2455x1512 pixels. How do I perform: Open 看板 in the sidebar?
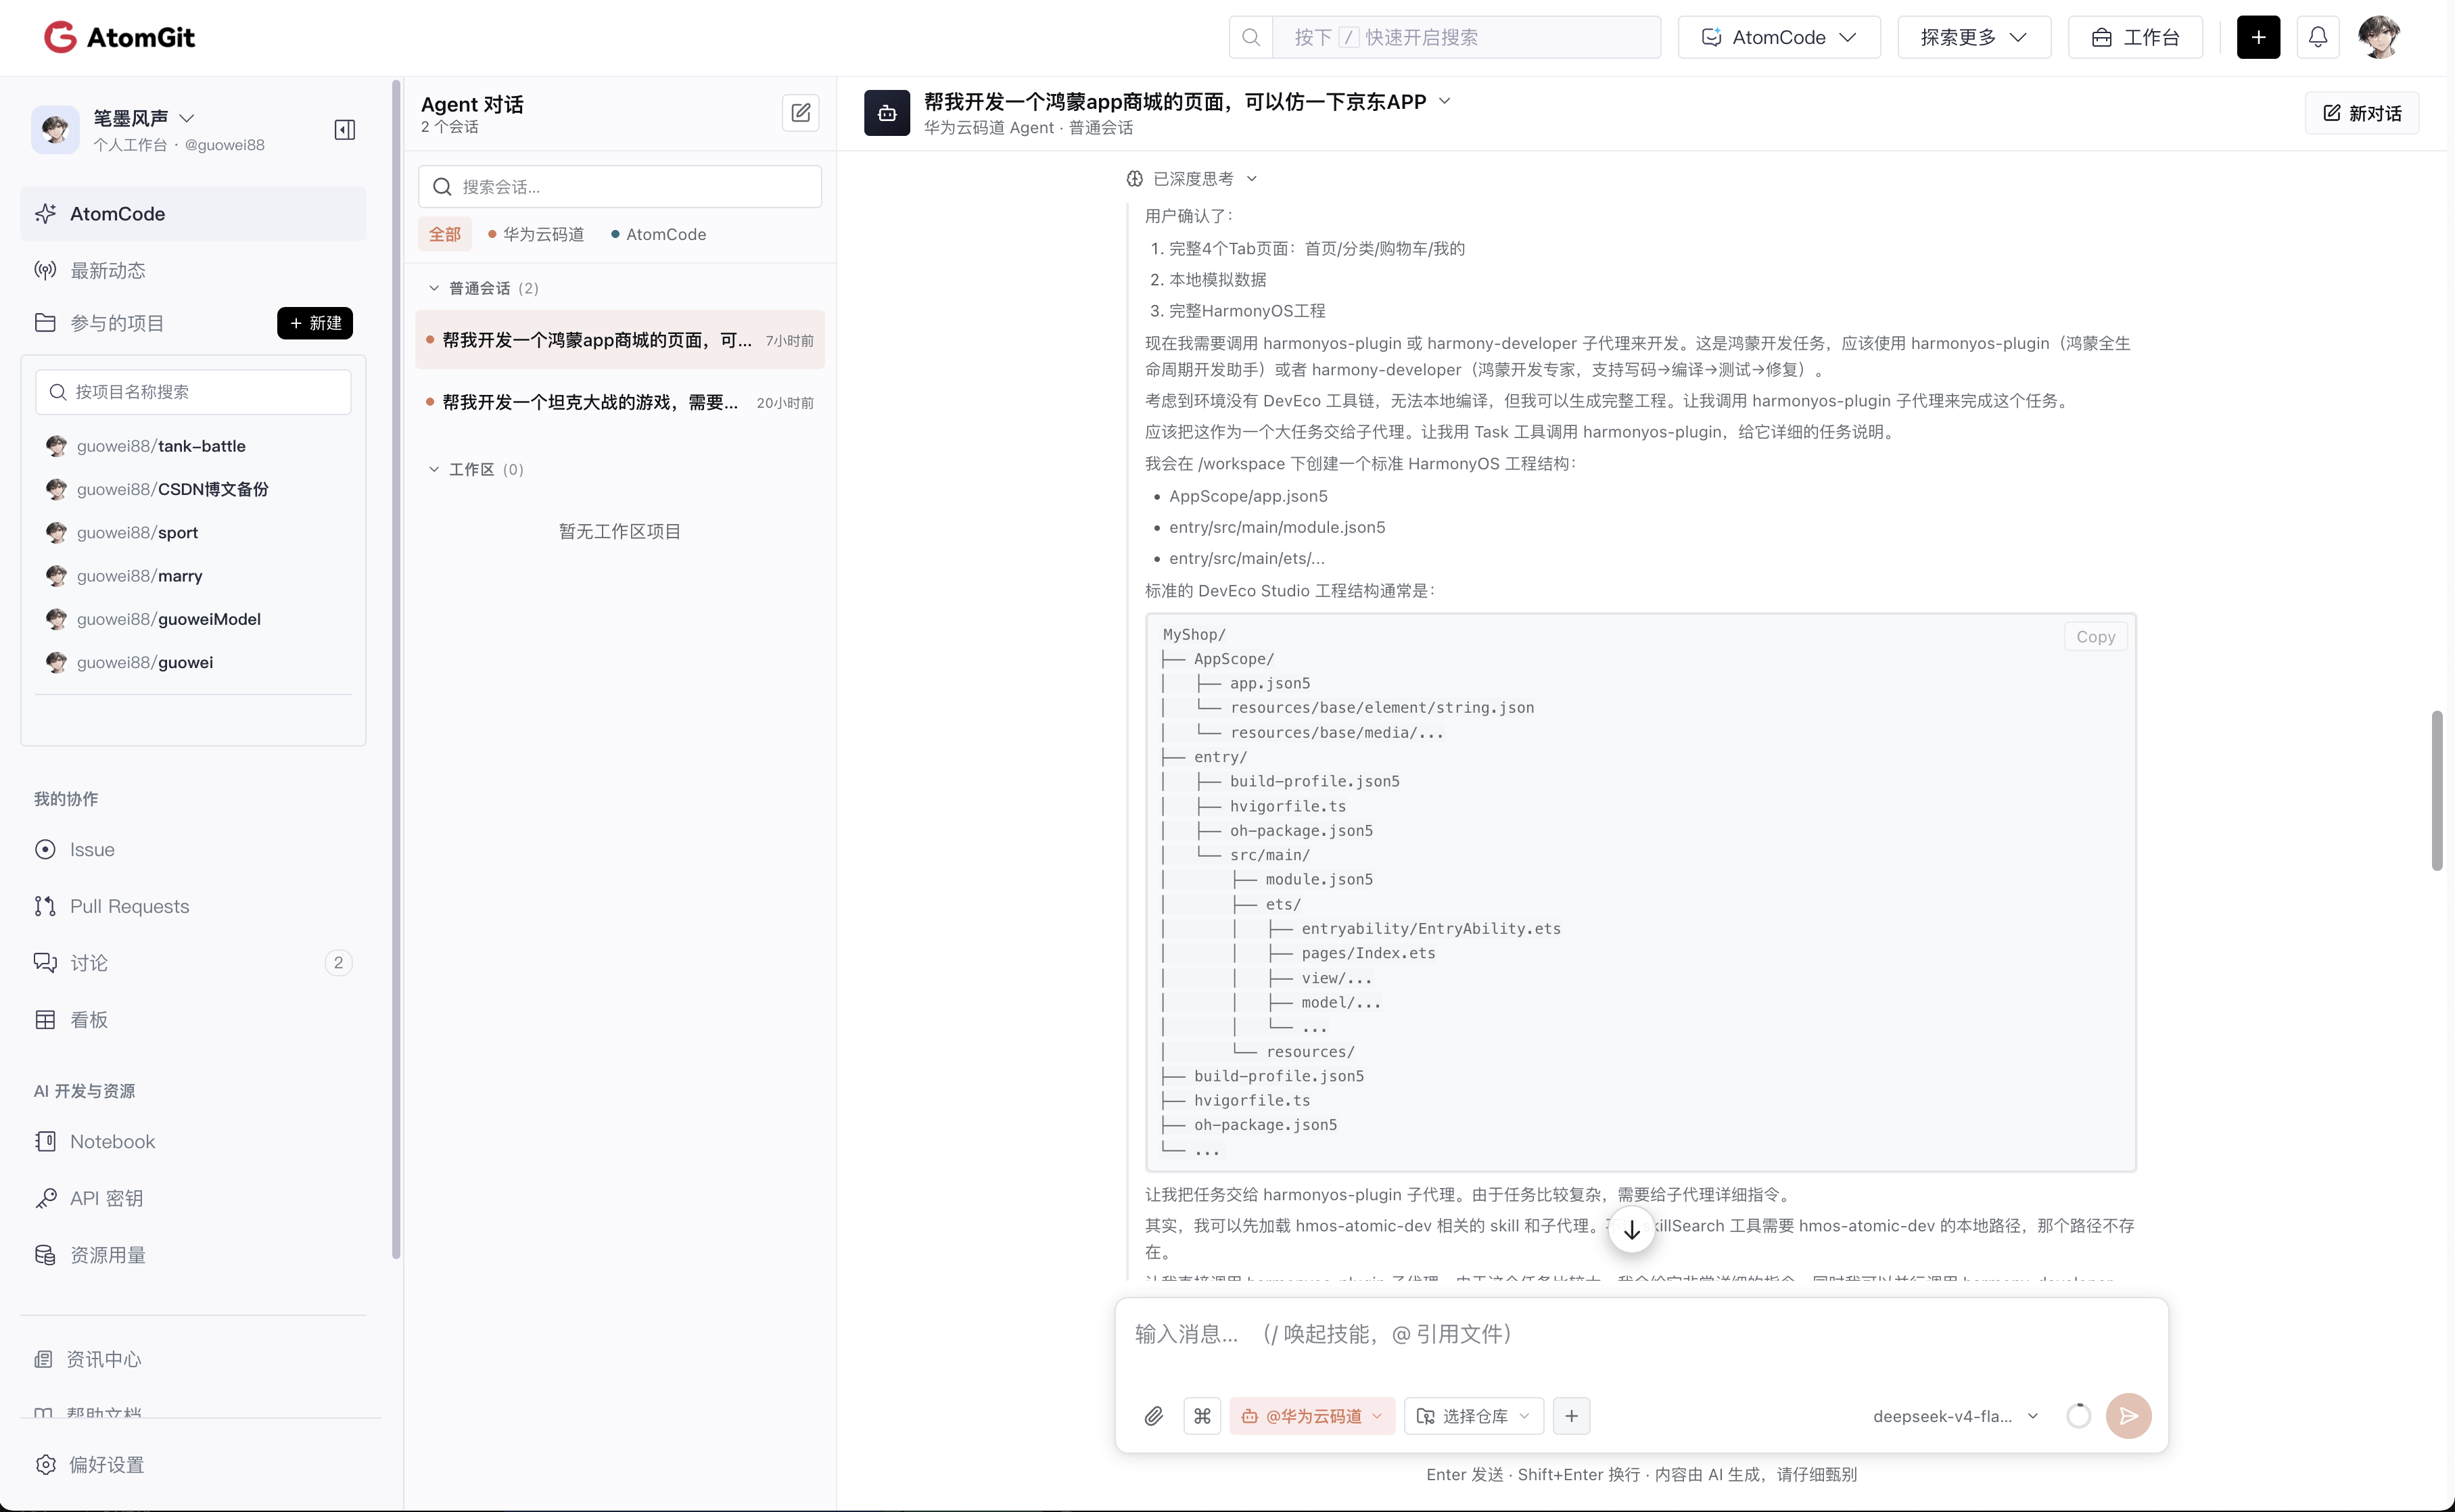[x=193, y=1020]
